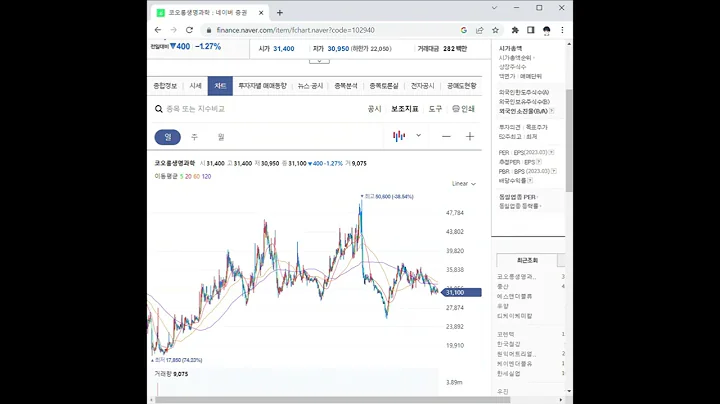Switch chart to 월 period
The width and height of the screenshot is (720, 404).
click(221, 137)
